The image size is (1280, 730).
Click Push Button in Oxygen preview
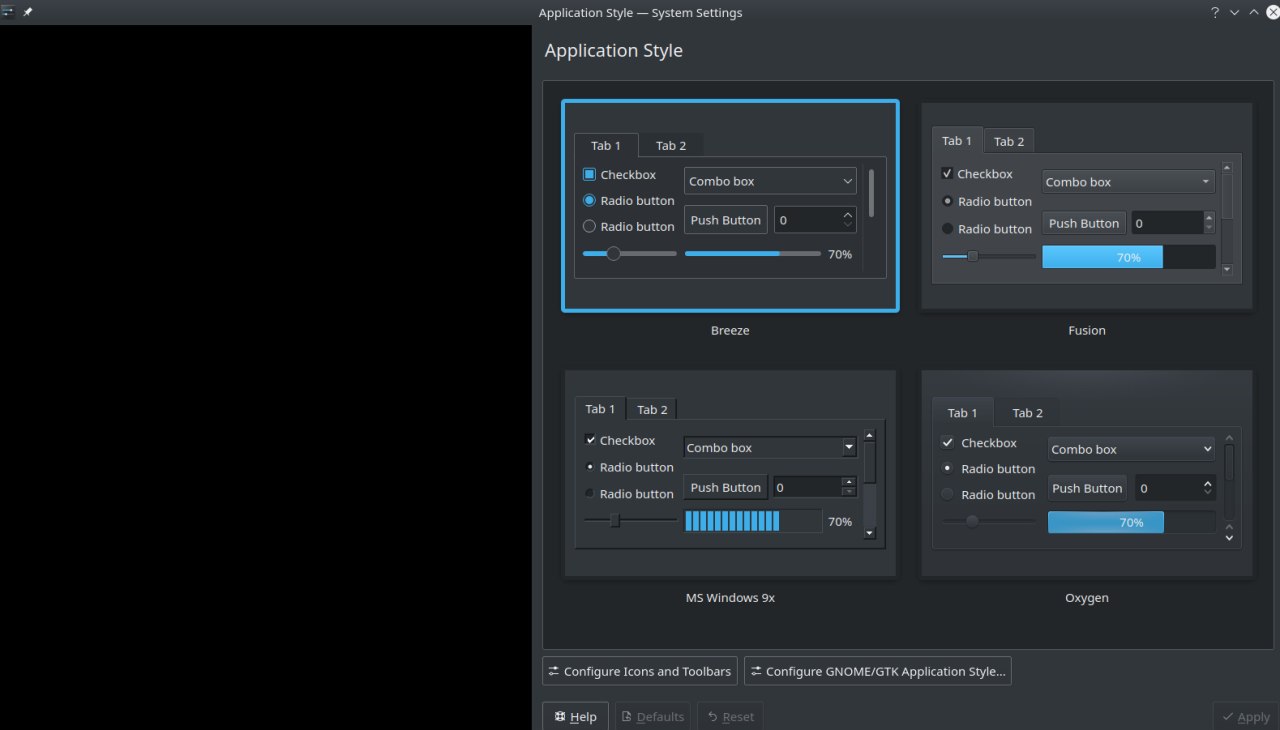pos(1087,488)
